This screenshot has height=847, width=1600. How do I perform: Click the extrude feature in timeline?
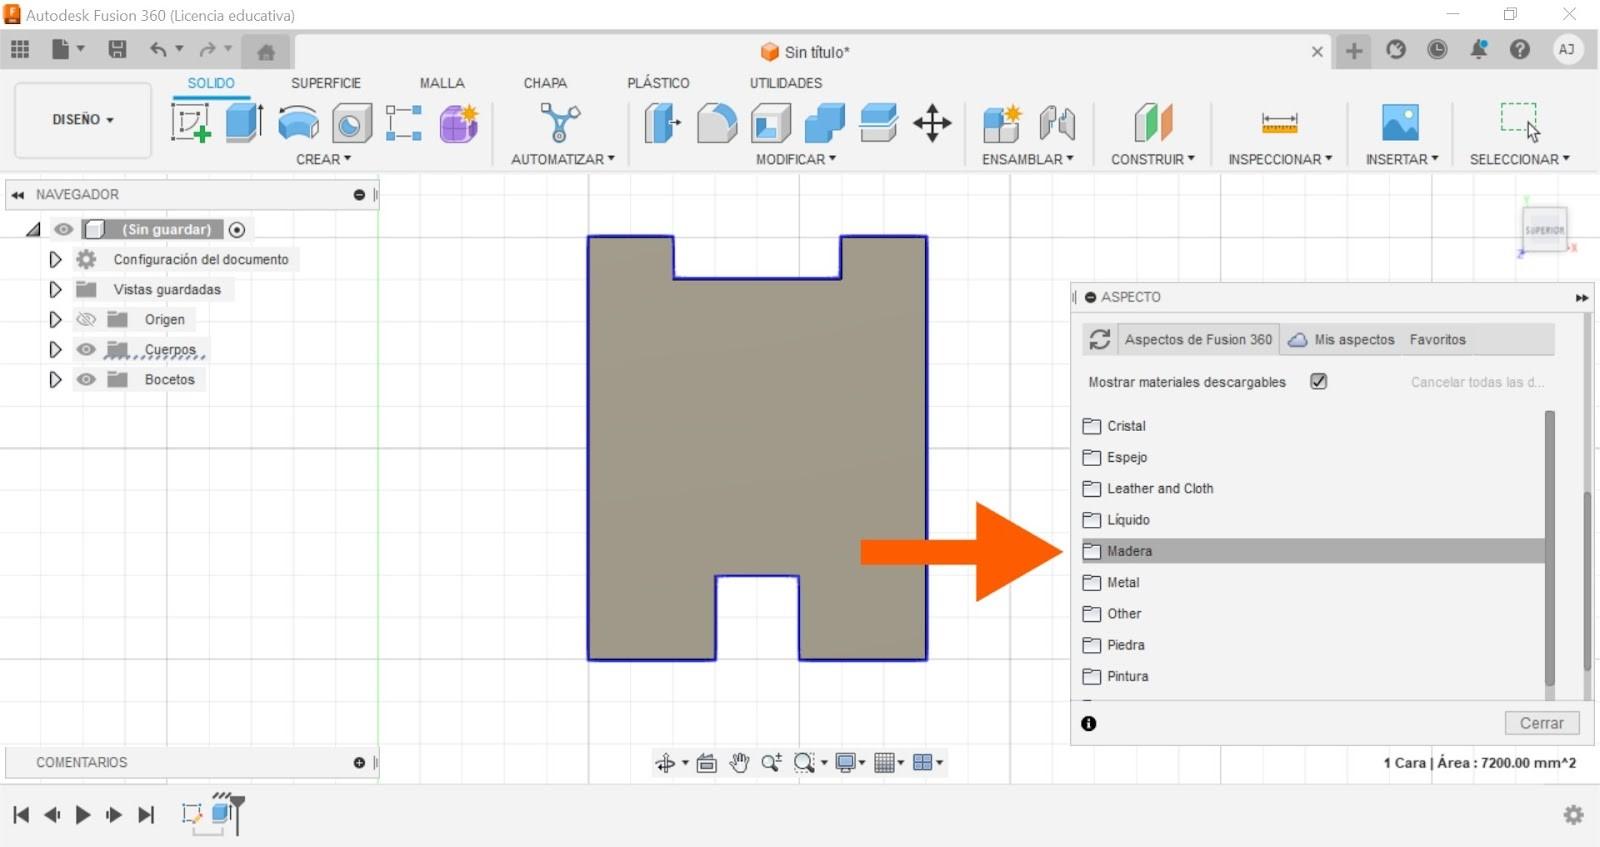pyautogui.click(x=222, y=813)
